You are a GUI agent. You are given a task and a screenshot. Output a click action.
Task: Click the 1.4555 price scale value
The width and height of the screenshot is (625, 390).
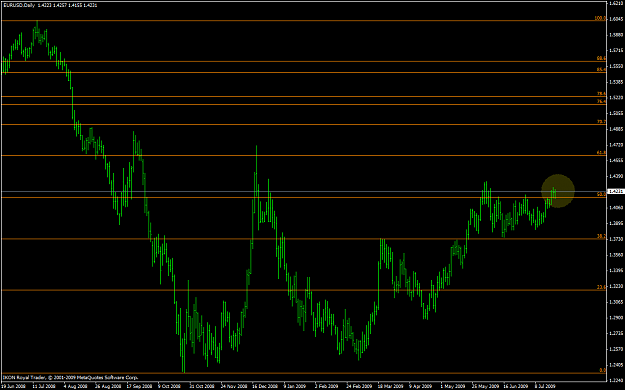pos(616,160)
